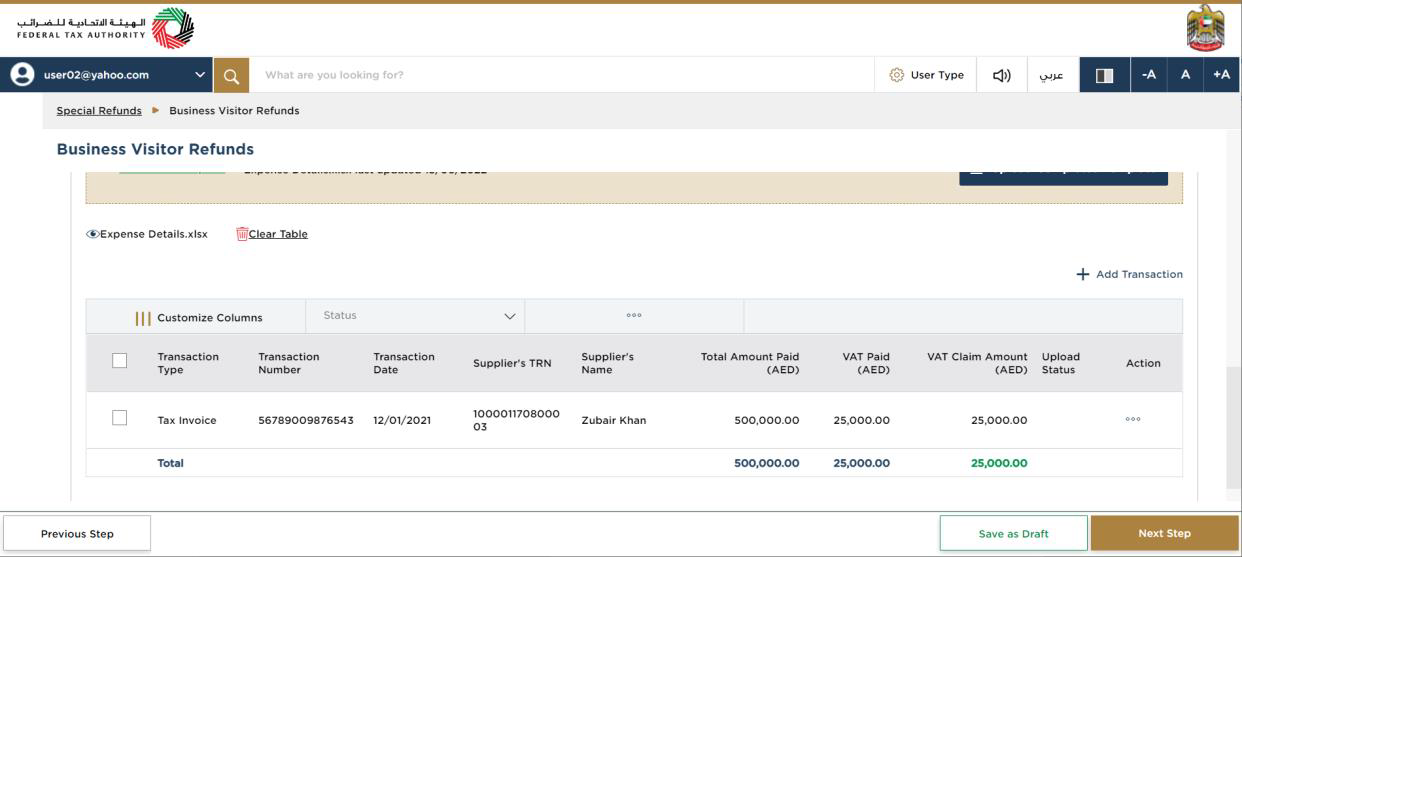1414x801 pixels.
Task: Click the Transaction Date column header
Action: (x=404, y=363)
